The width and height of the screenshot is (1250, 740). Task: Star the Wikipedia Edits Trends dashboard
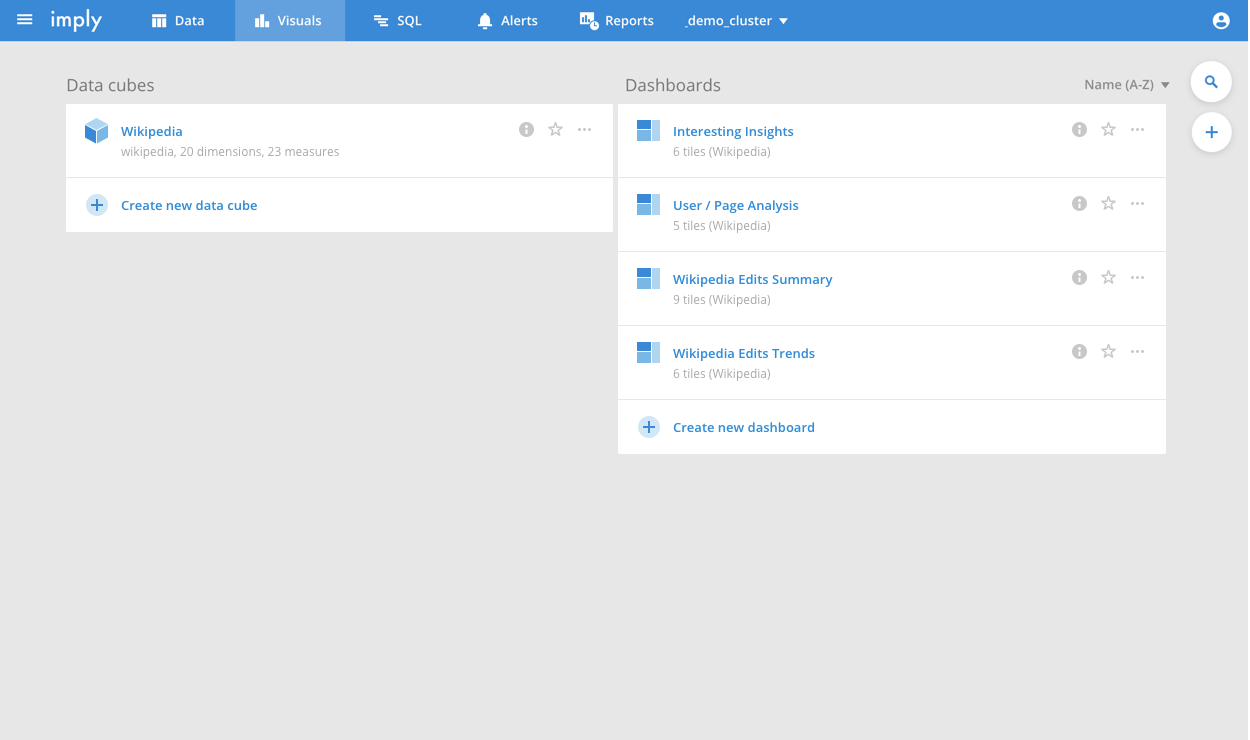(1108, 351)
